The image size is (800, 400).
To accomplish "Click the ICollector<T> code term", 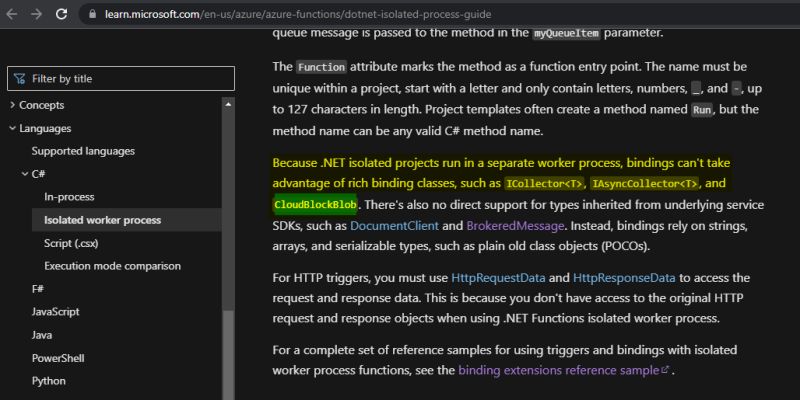I will pyautogui.click(x=544, y=184).
